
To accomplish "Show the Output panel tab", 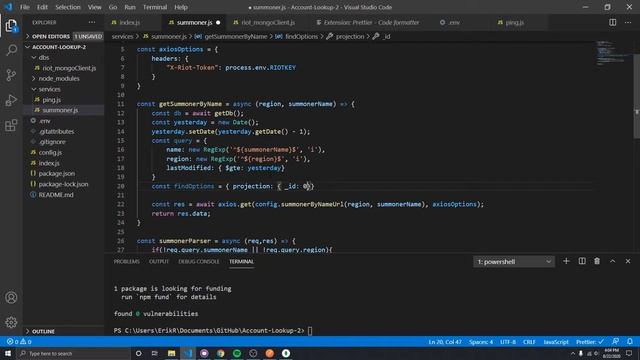I will tap(159, 261).
